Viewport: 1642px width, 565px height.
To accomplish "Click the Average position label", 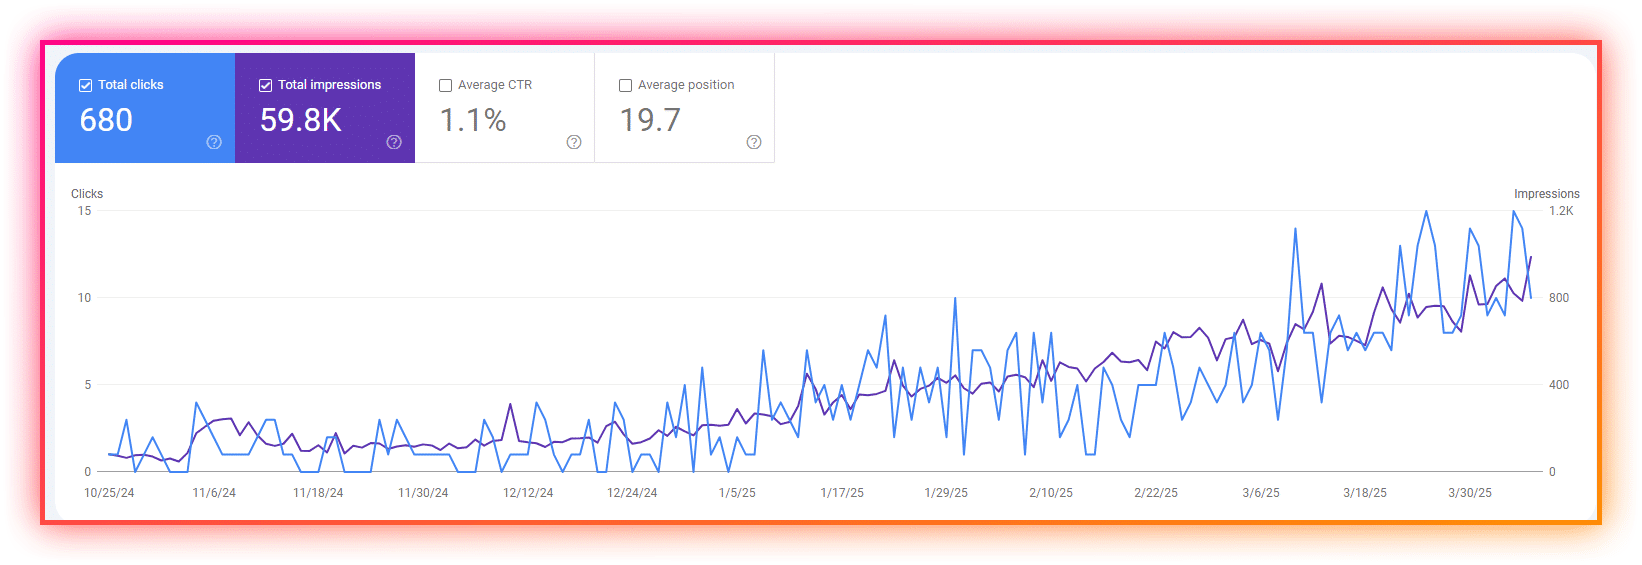I will 686,85.
